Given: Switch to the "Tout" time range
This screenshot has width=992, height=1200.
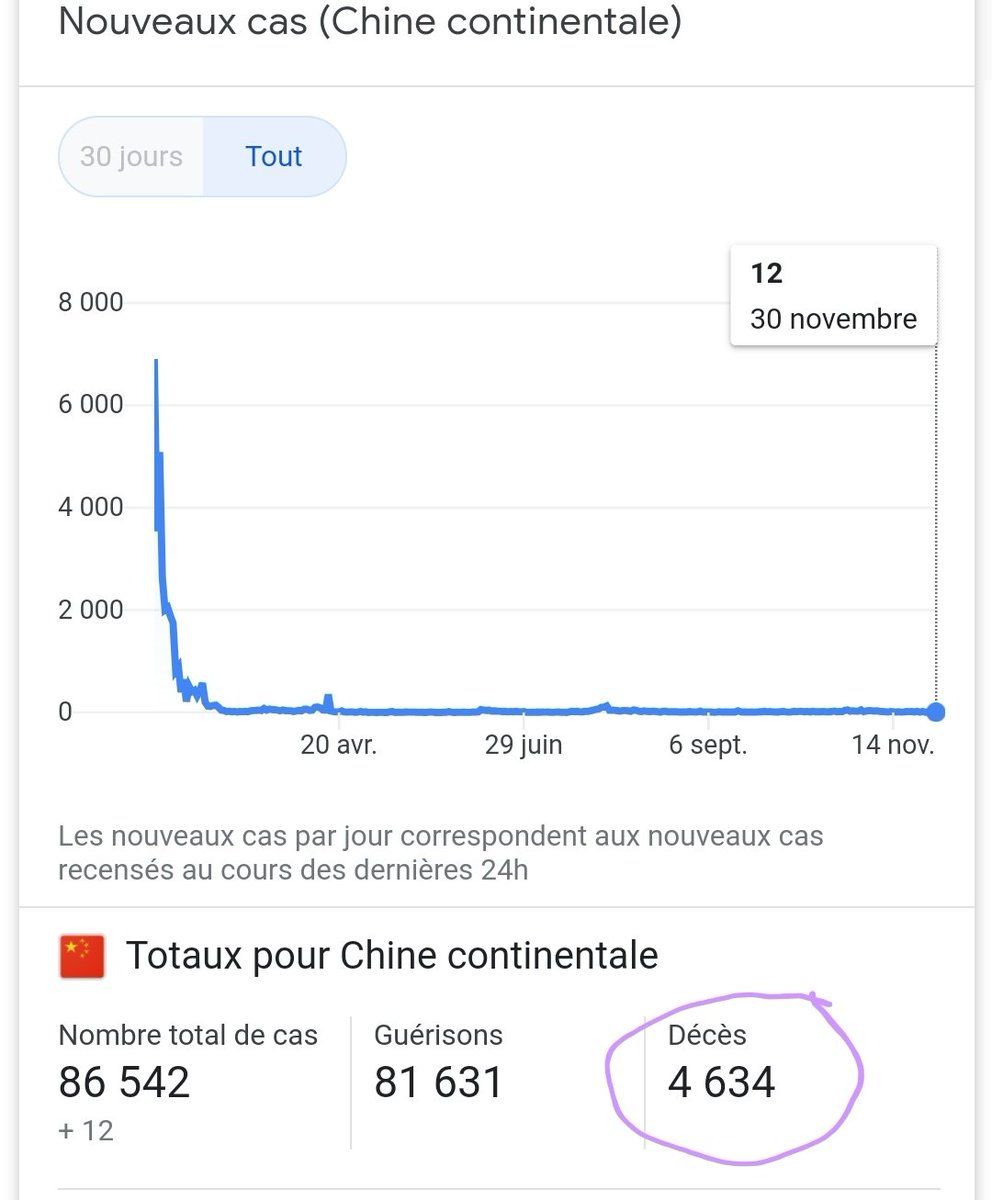Looking at the screenshot, I should point(274,157).
